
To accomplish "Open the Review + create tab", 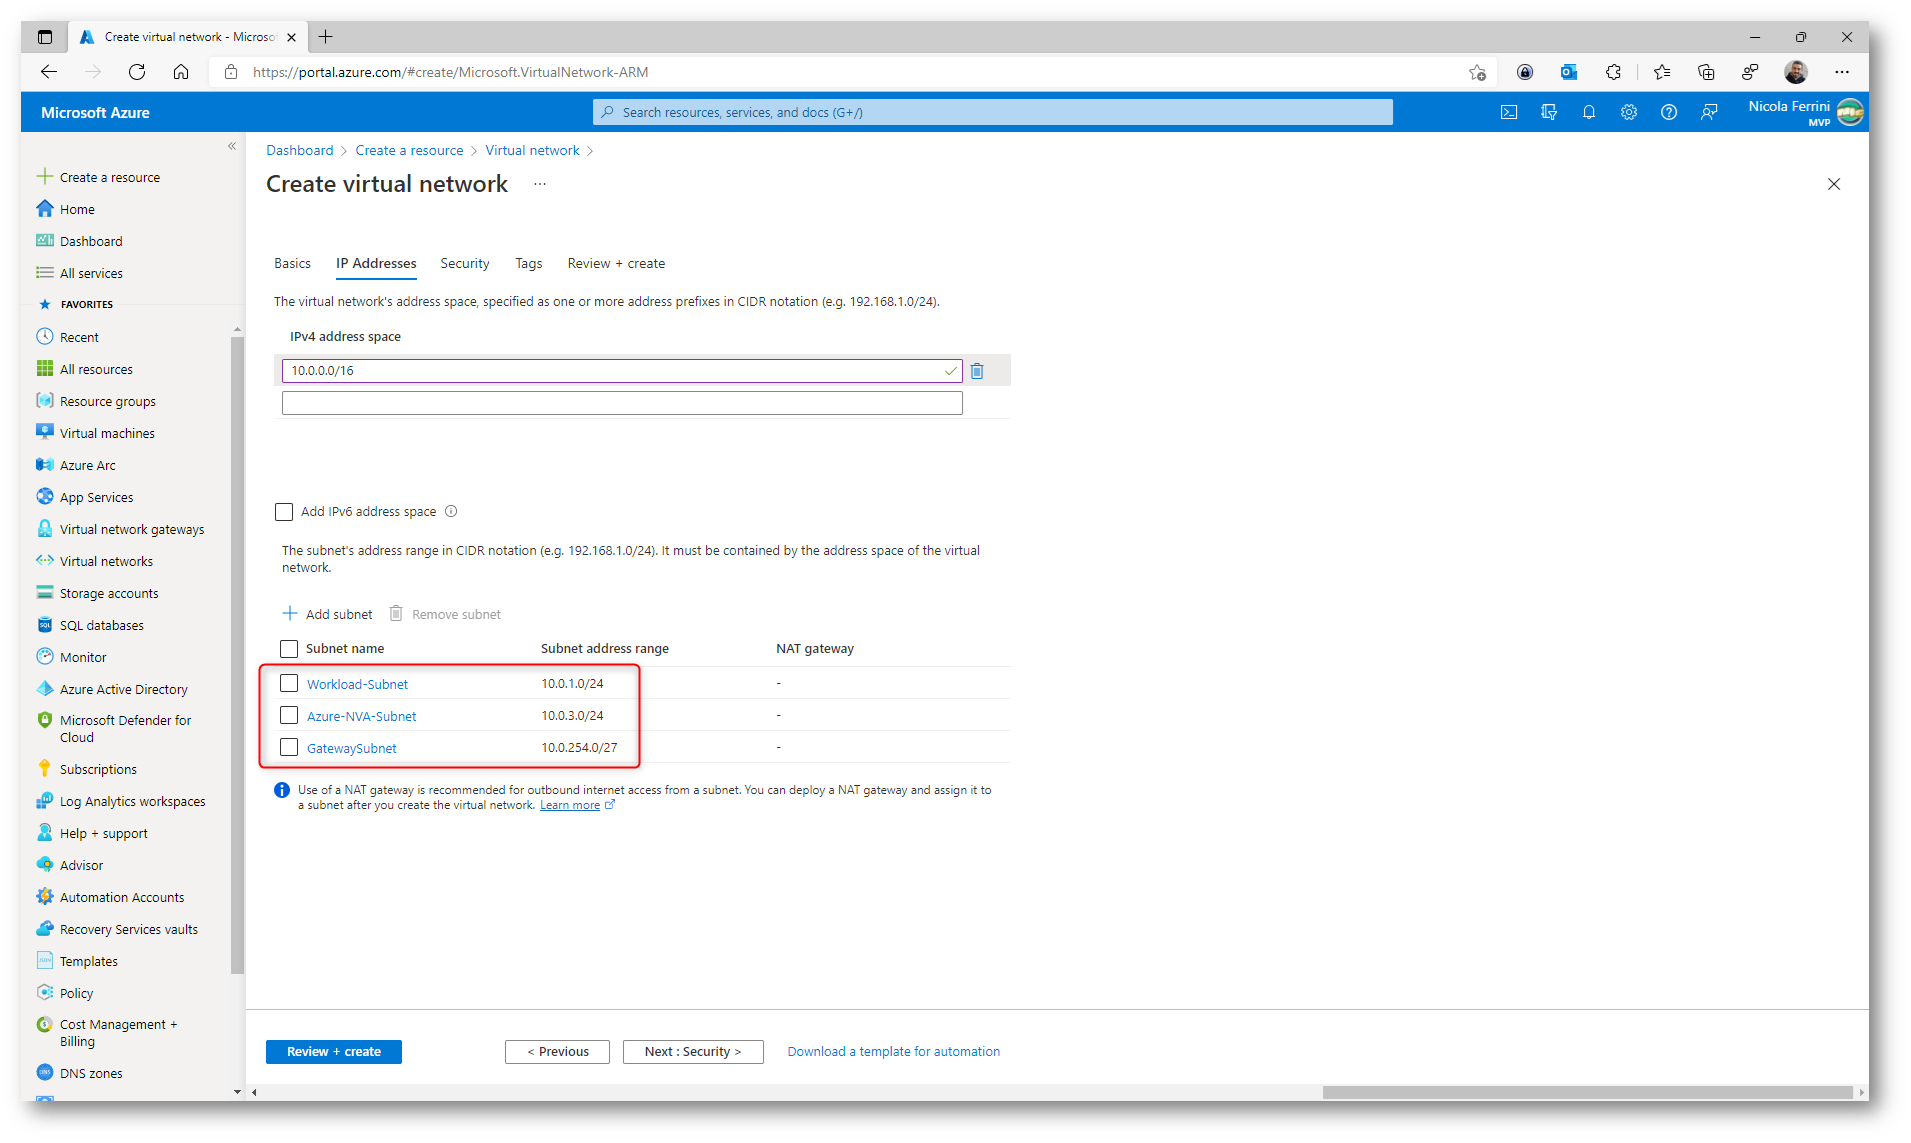I will (x=616, y=264).
